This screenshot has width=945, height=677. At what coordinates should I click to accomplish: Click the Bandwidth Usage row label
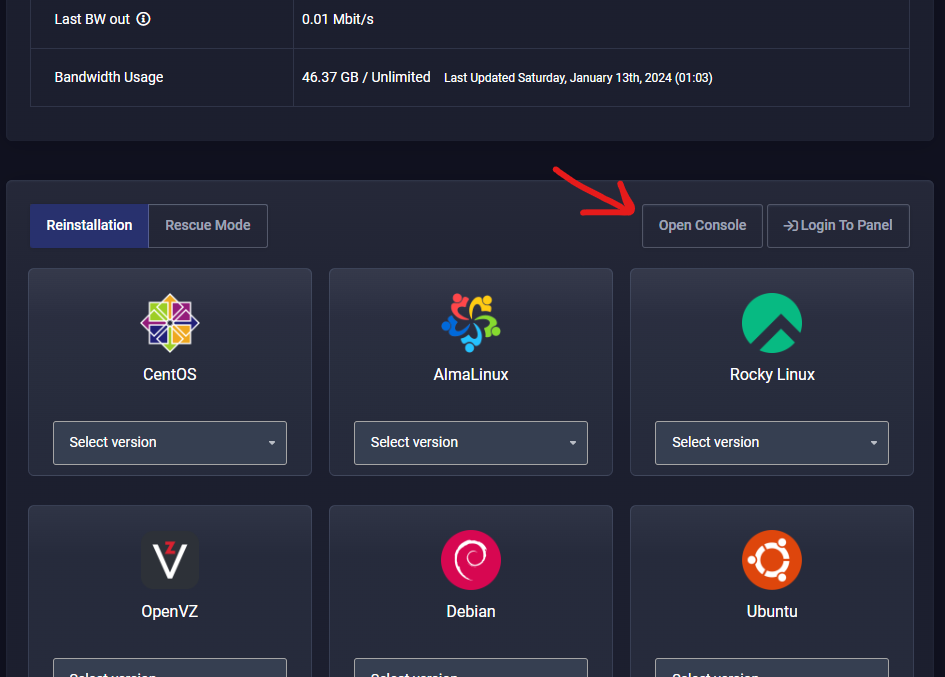click(109, 77)
